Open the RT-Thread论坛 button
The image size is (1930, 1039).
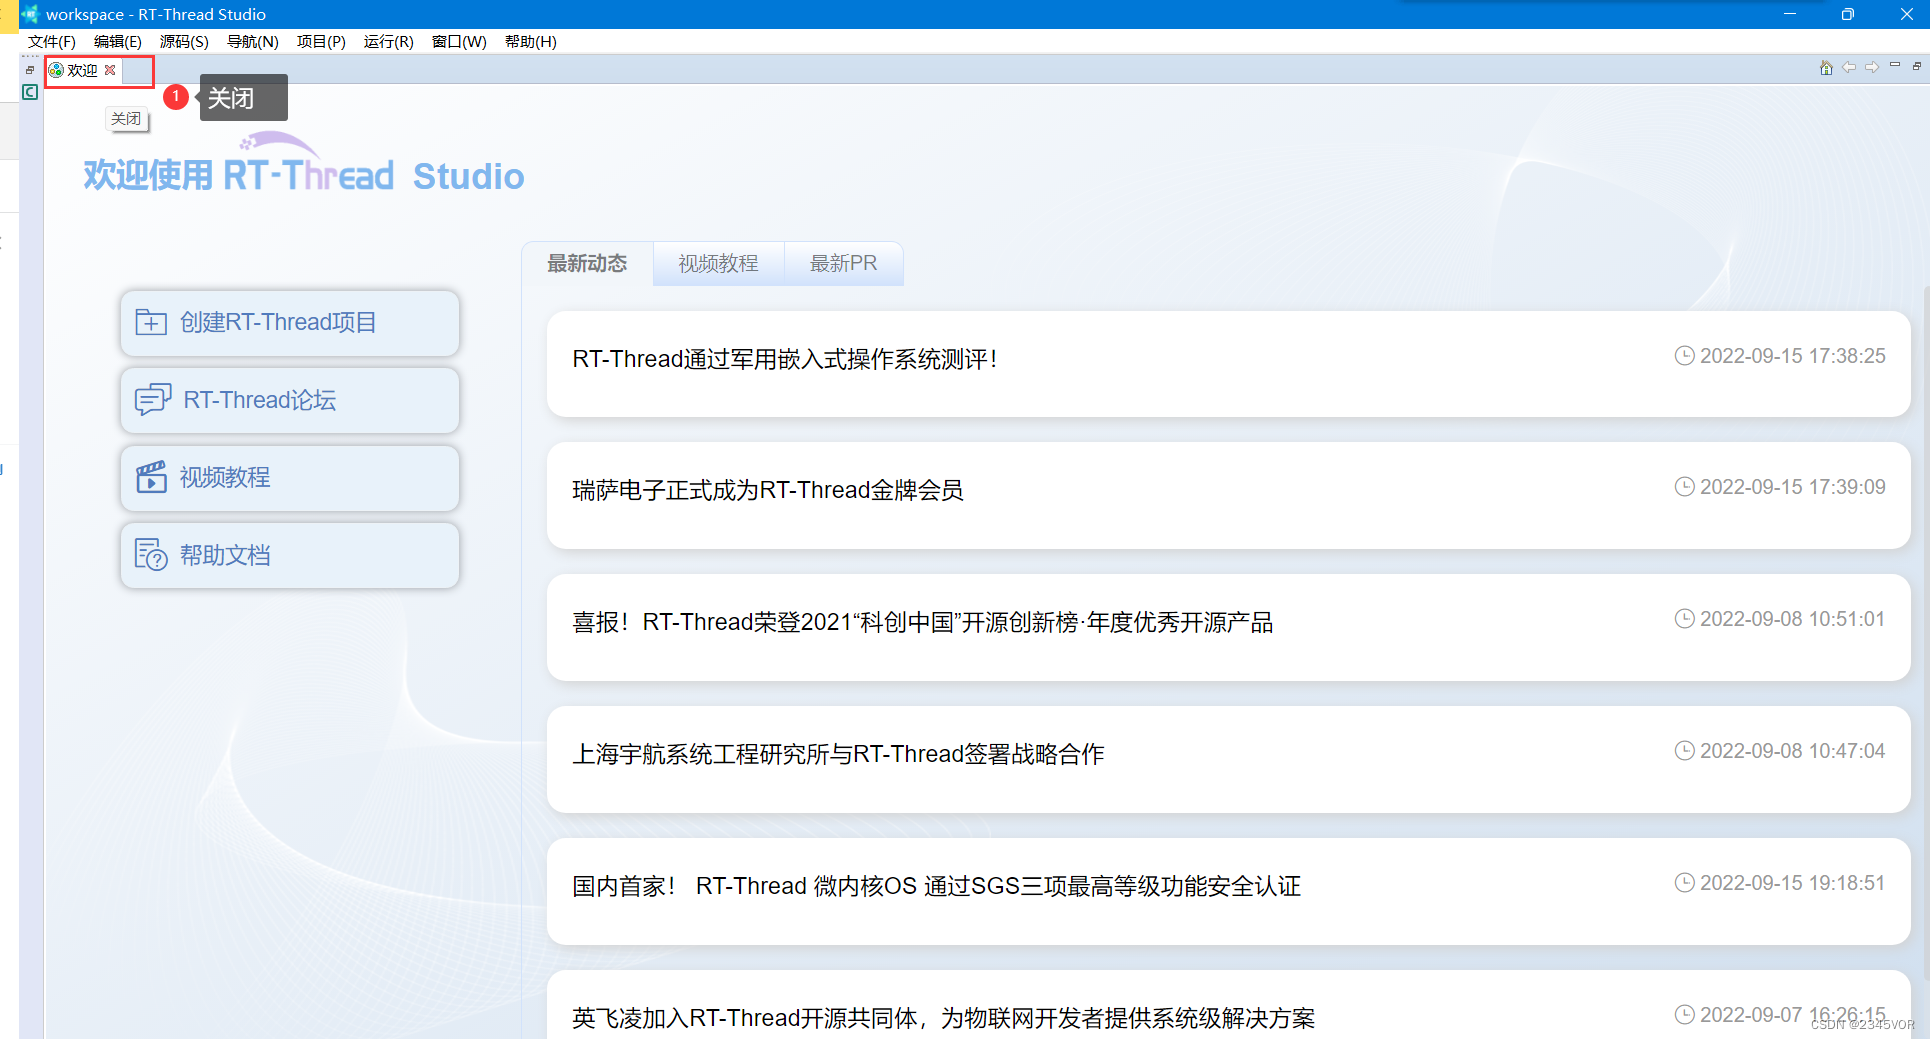(289, 400)
